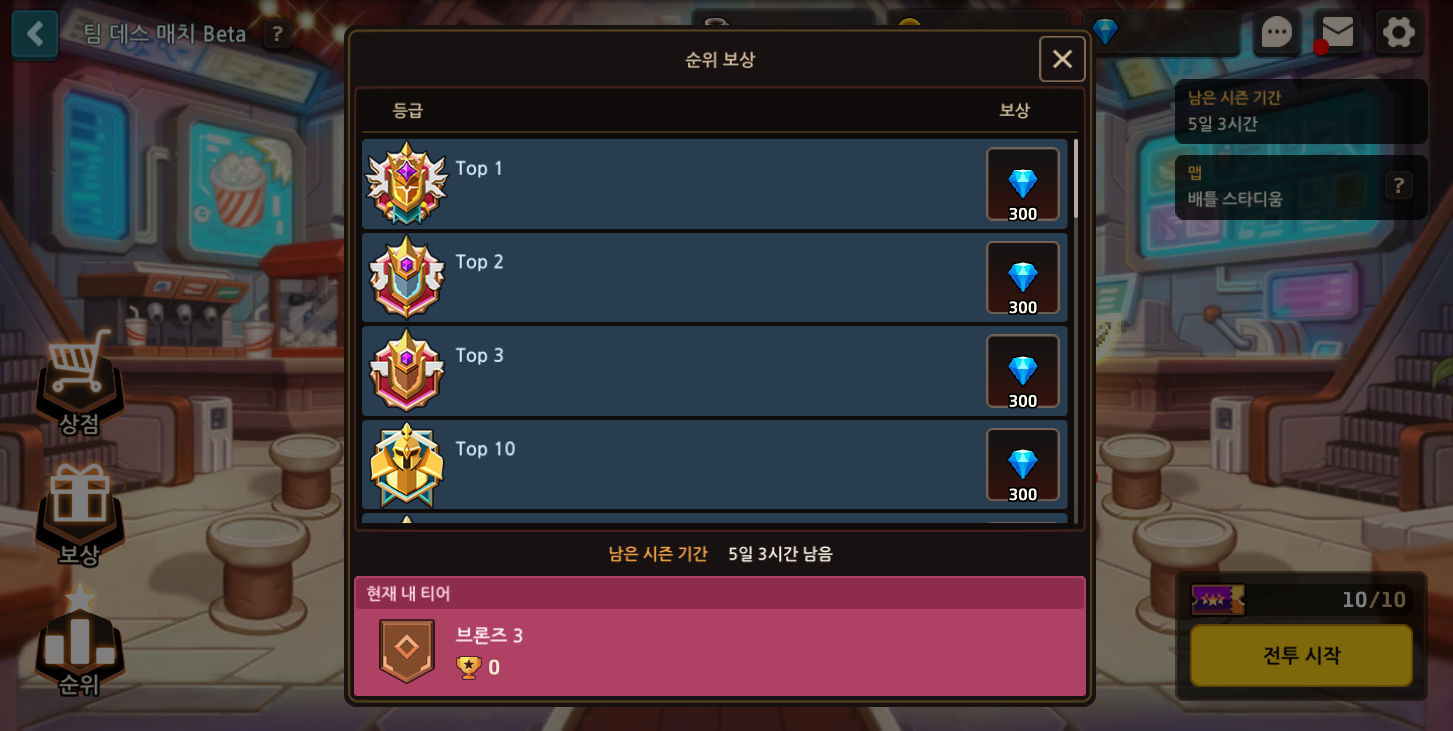Viewport: 1453px width, 731px height.
Task: Click the help icon next to 팀 데스 매치 Beta
Action: pyautogui.click(x=278, y=34)
